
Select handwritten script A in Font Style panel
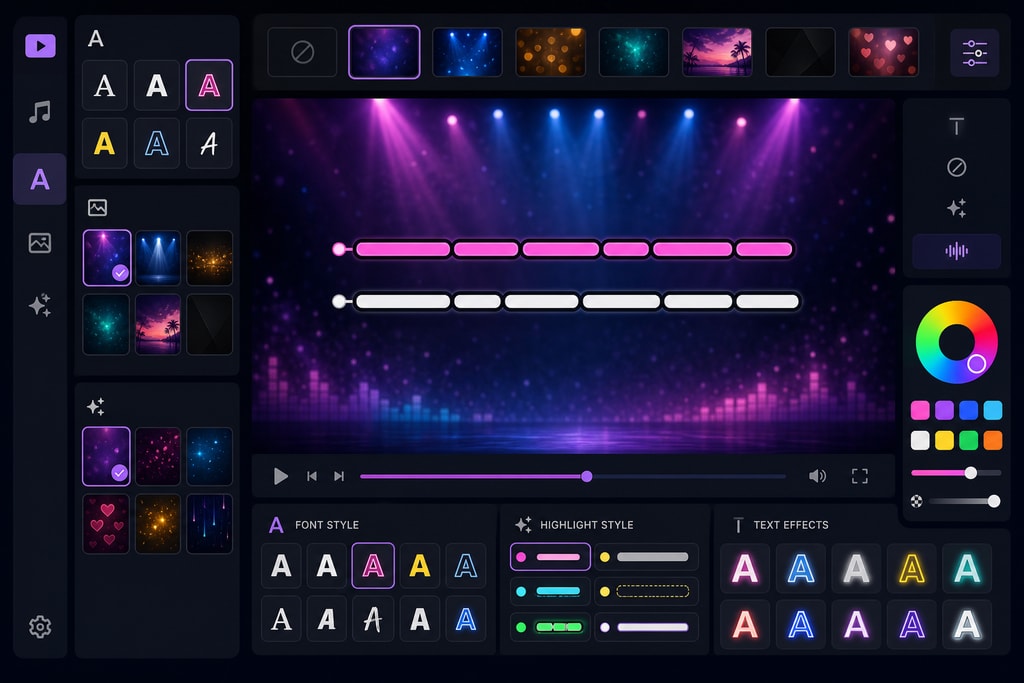point(373,618)
